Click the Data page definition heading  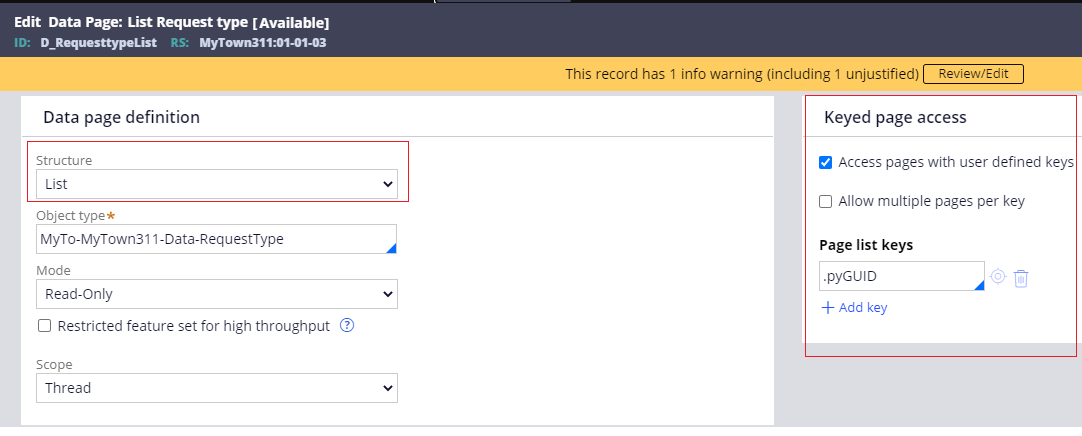(121, 117)
